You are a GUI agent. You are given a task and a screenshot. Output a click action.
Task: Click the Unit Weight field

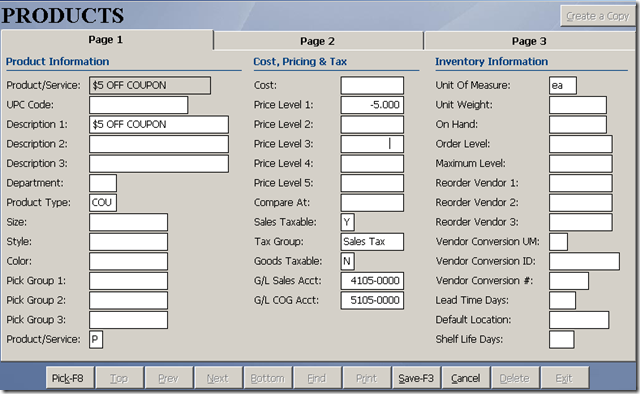click(578, 105)
